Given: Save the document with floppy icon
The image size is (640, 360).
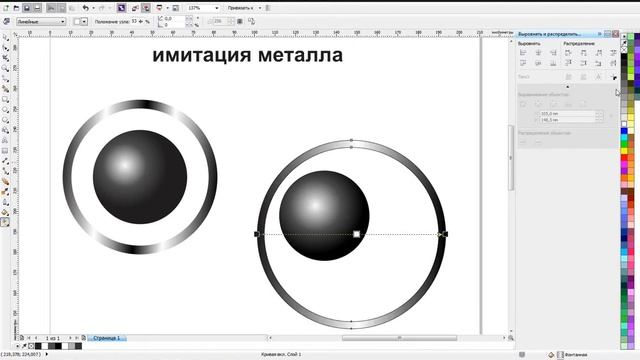Looking at the screenshot, I should click(27, 8).
